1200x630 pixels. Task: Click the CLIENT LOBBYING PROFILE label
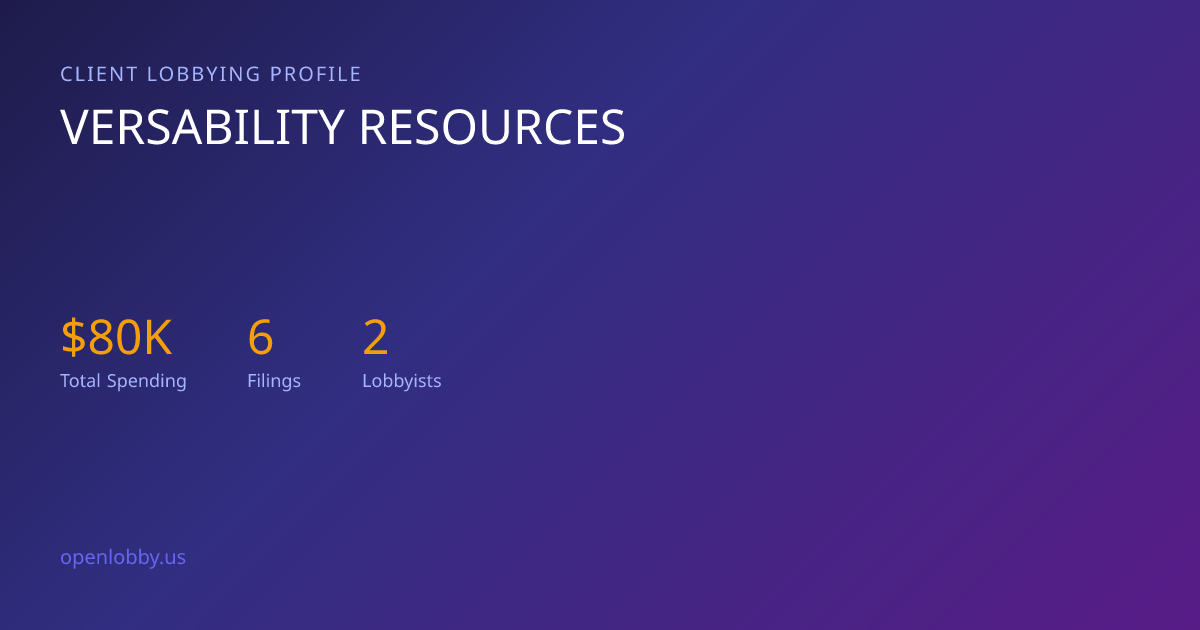211,74
